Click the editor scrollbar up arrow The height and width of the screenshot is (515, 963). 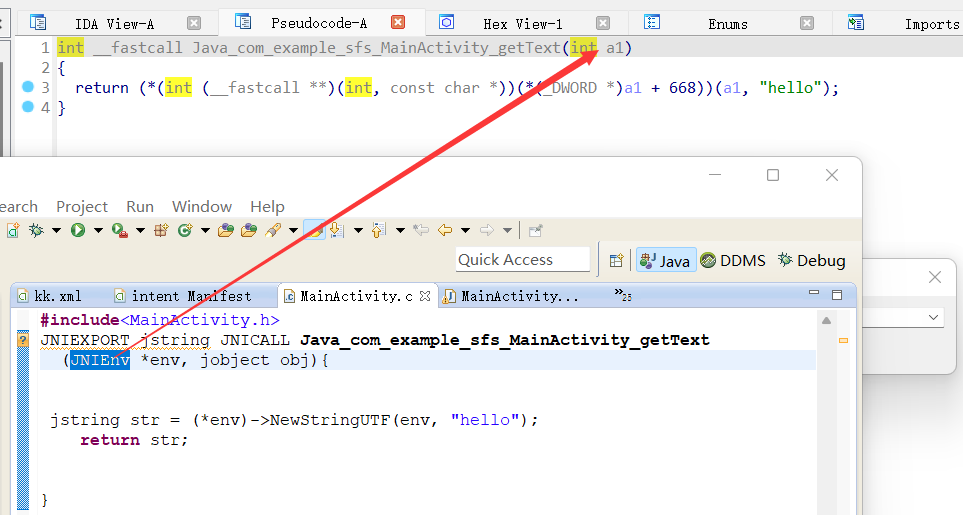(x=827, y=320)
